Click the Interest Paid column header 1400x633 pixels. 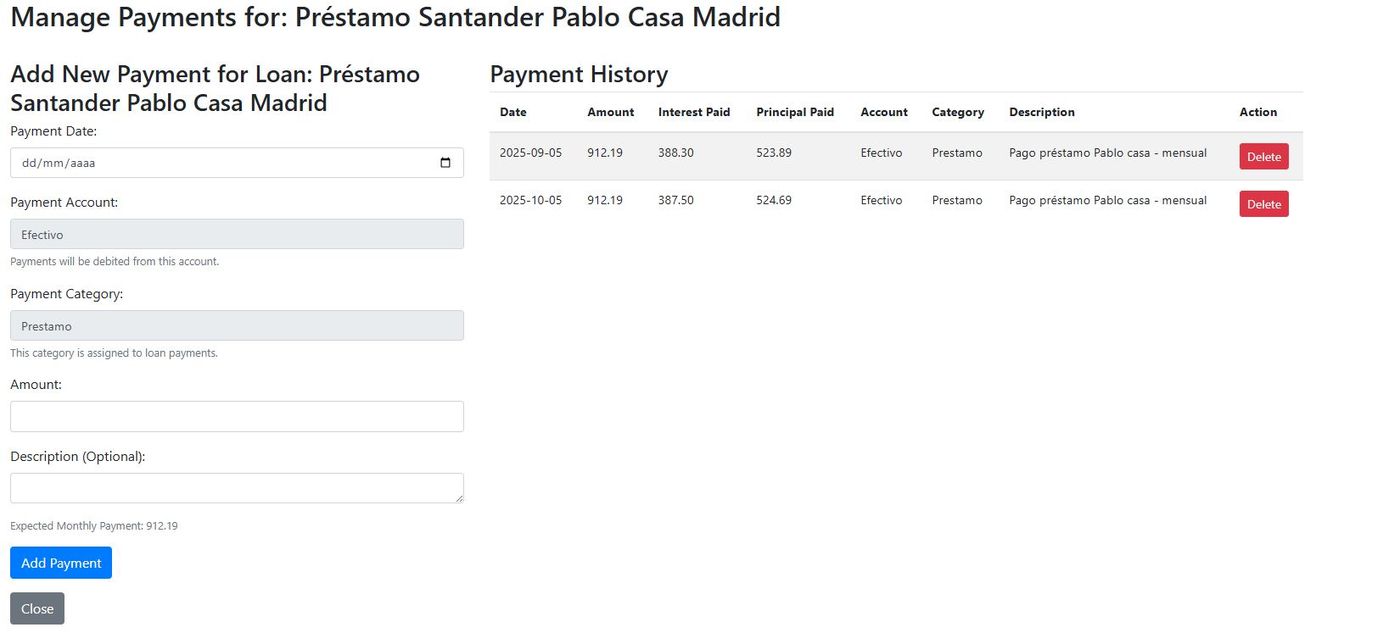coord(694,112)
